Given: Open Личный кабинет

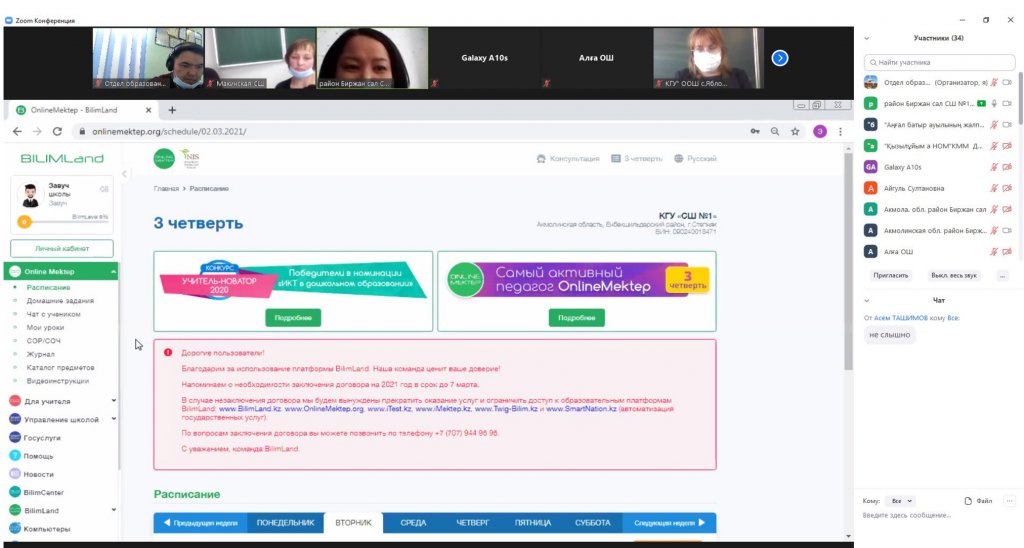Looking at the screenshot, I should coord(62,249).
